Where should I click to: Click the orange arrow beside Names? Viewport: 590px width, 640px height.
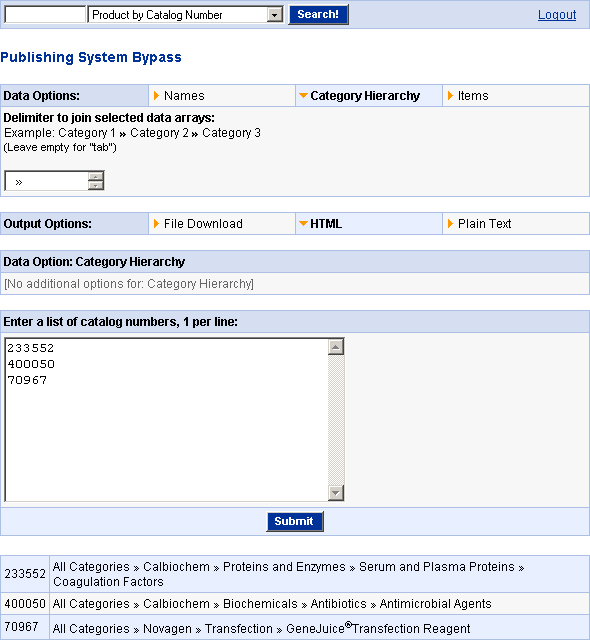coord(156,96)
